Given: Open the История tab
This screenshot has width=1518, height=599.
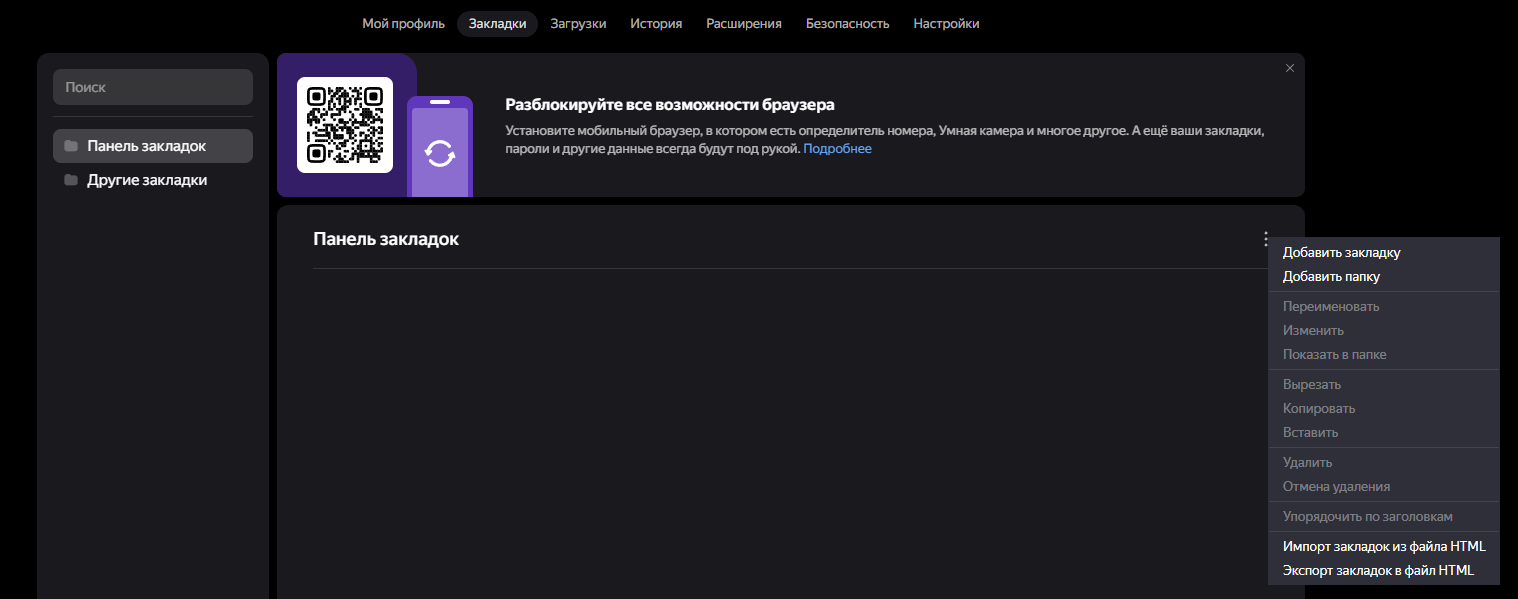Looking at the screenshot, I should [x=656, y=24].
